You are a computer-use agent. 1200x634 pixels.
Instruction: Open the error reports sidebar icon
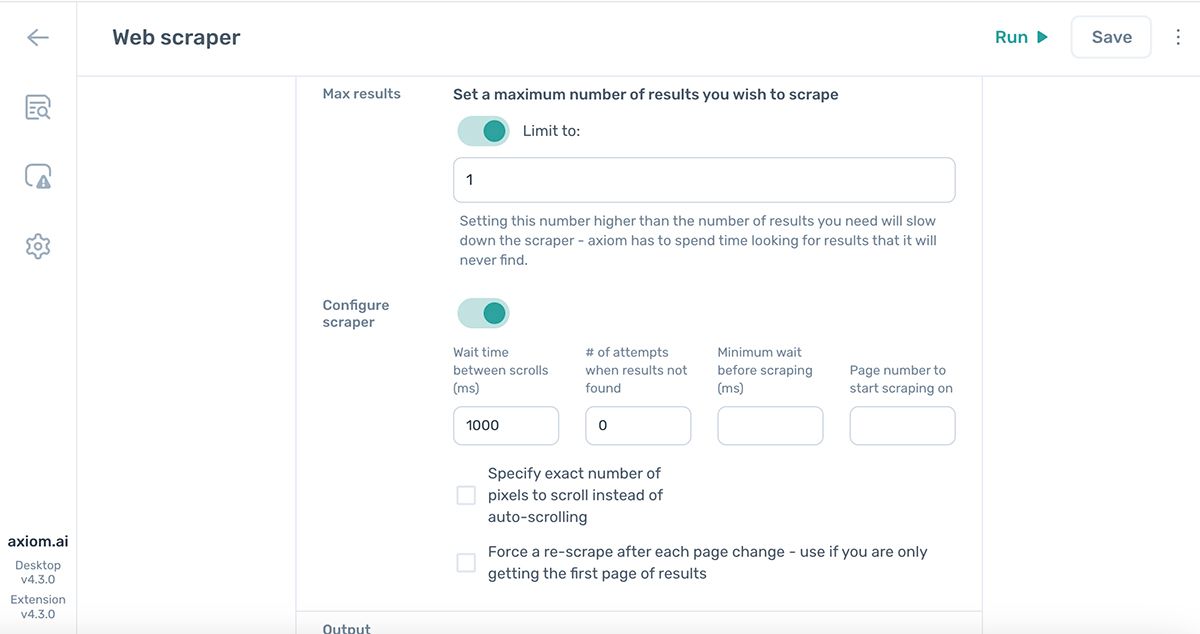click(x=38, y=177)
